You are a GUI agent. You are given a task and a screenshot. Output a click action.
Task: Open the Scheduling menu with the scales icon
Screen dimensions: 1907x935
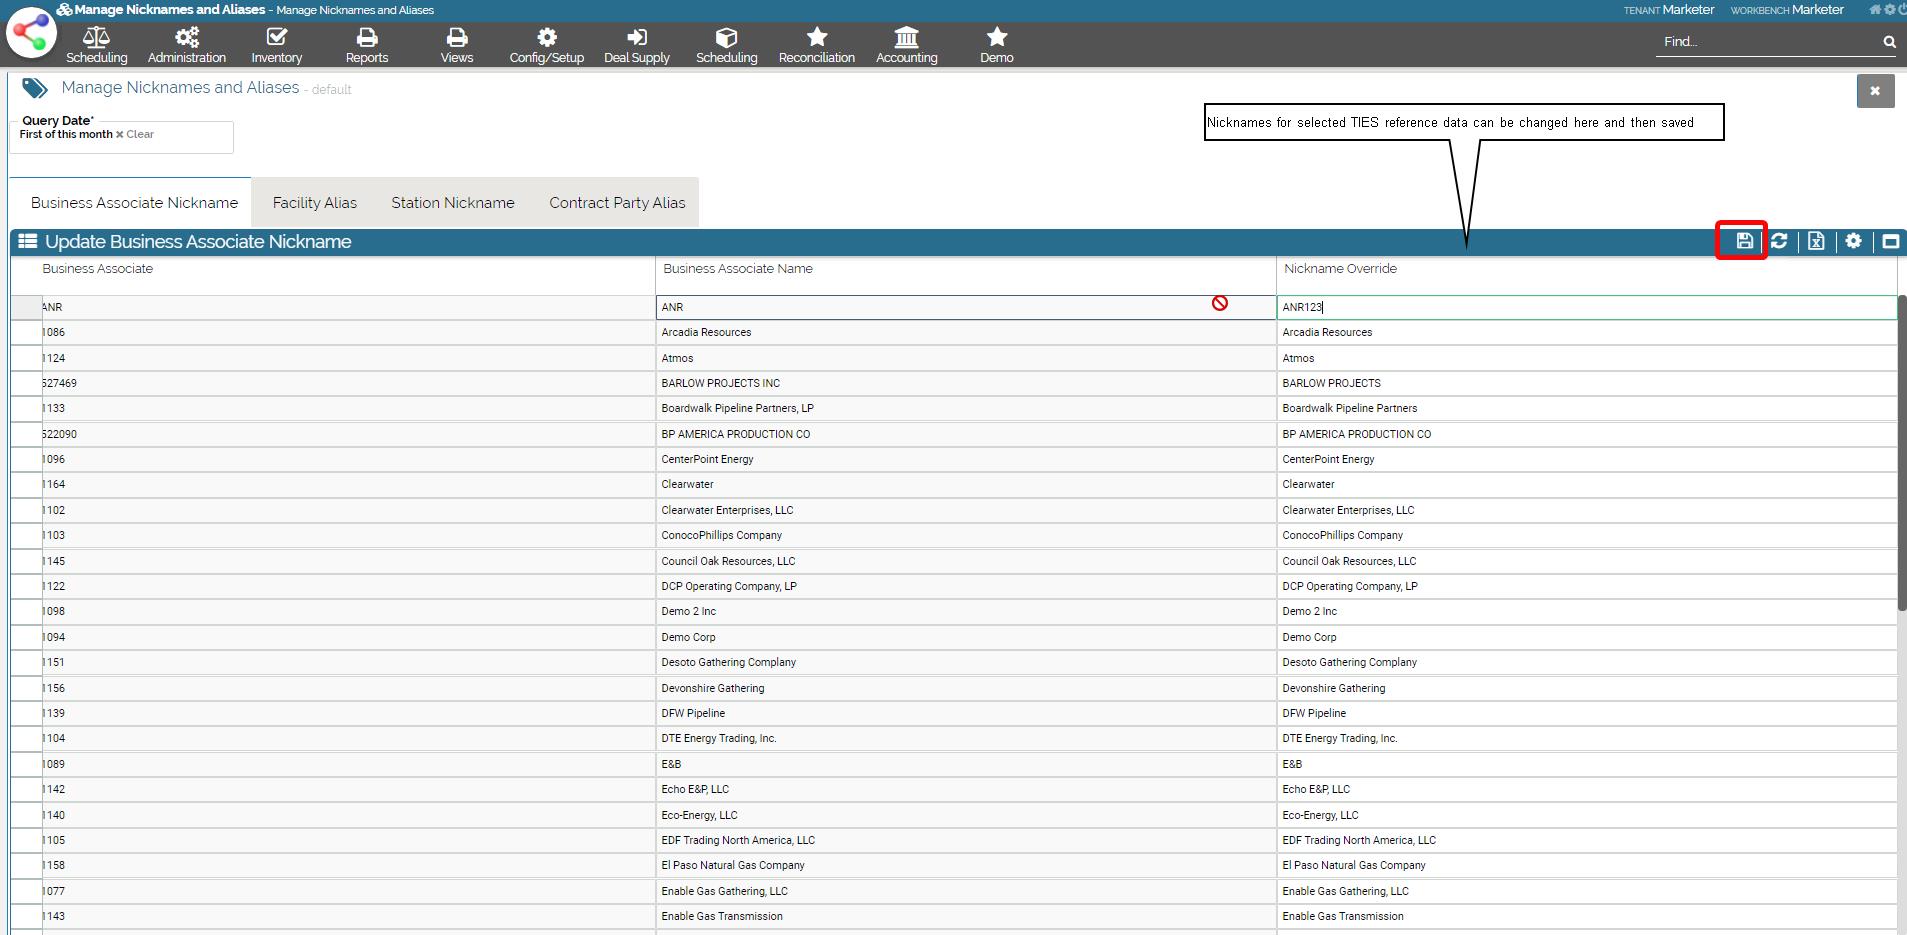(96, 45)
